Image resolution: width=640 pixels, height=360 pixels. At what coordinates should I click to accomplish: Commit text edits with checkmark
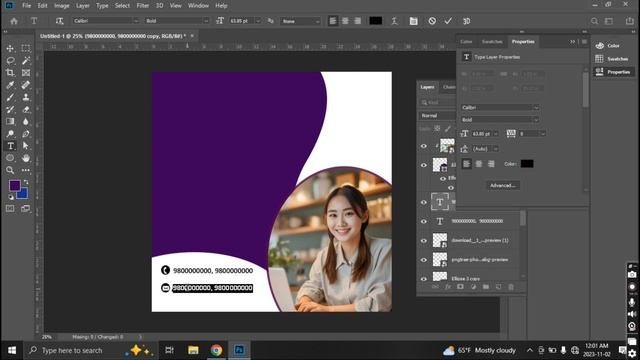coord(448,21)
